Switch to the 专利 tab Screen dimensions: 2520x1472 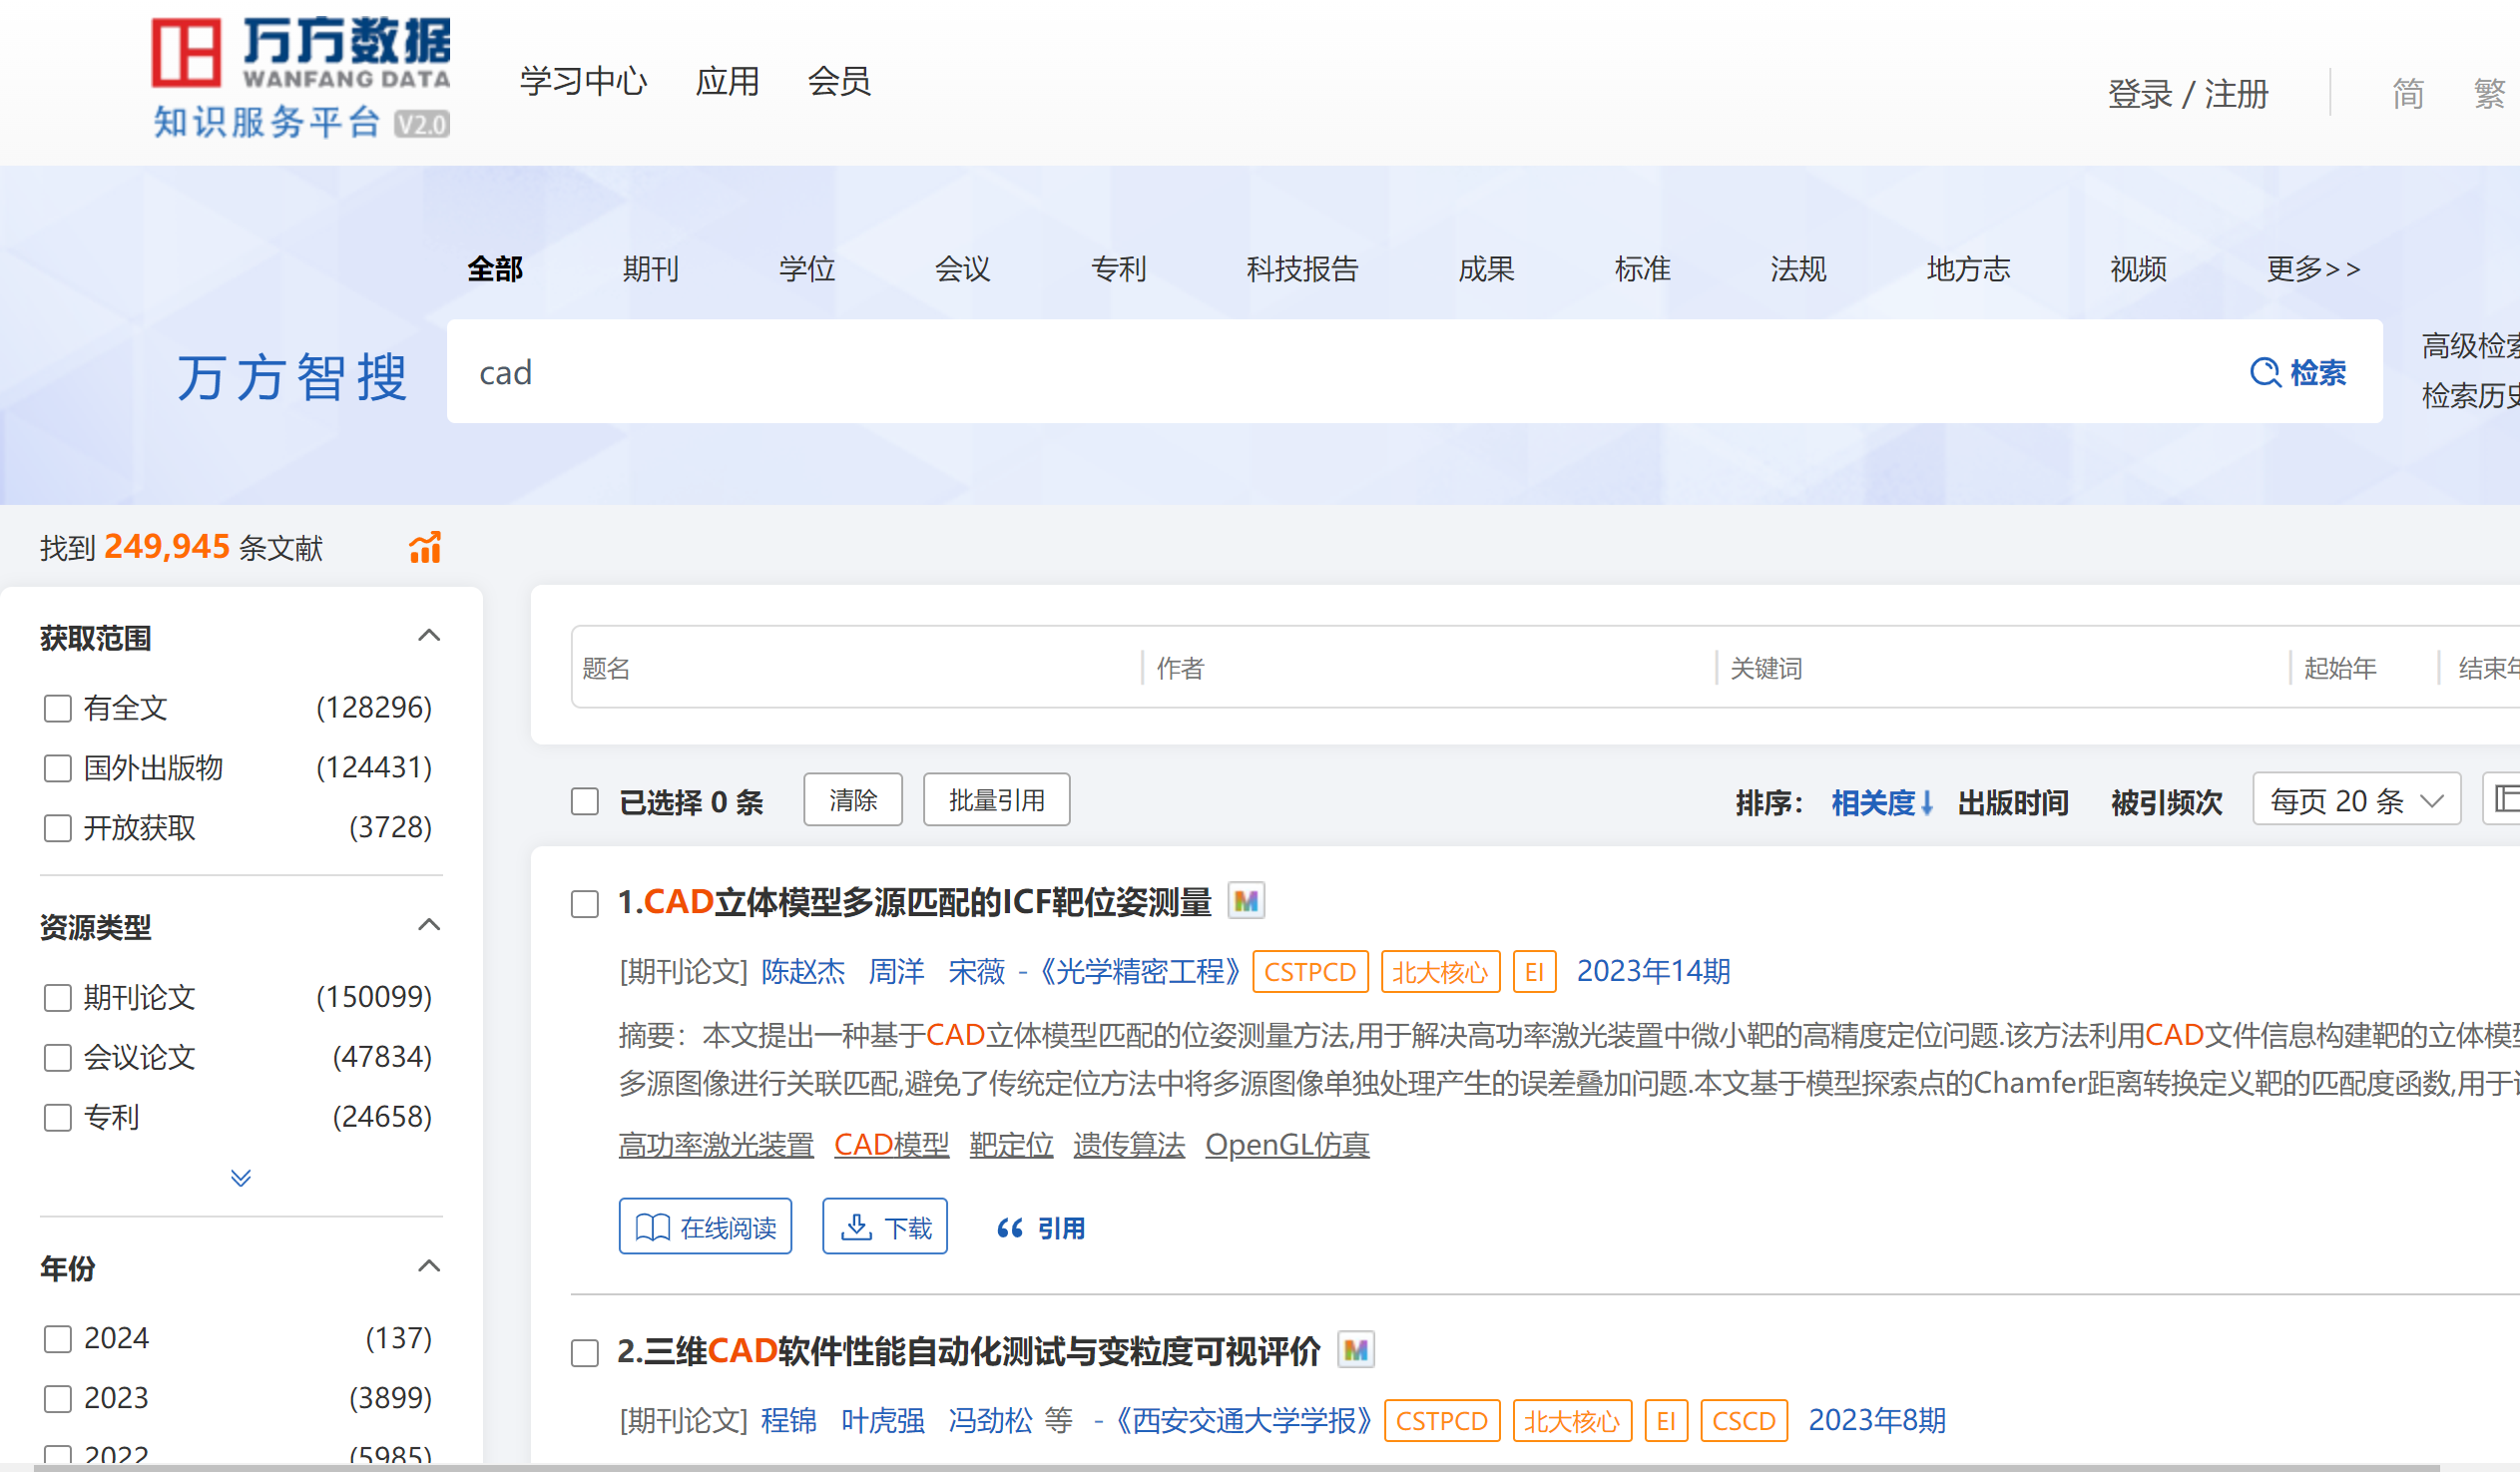coord(1119,268)
